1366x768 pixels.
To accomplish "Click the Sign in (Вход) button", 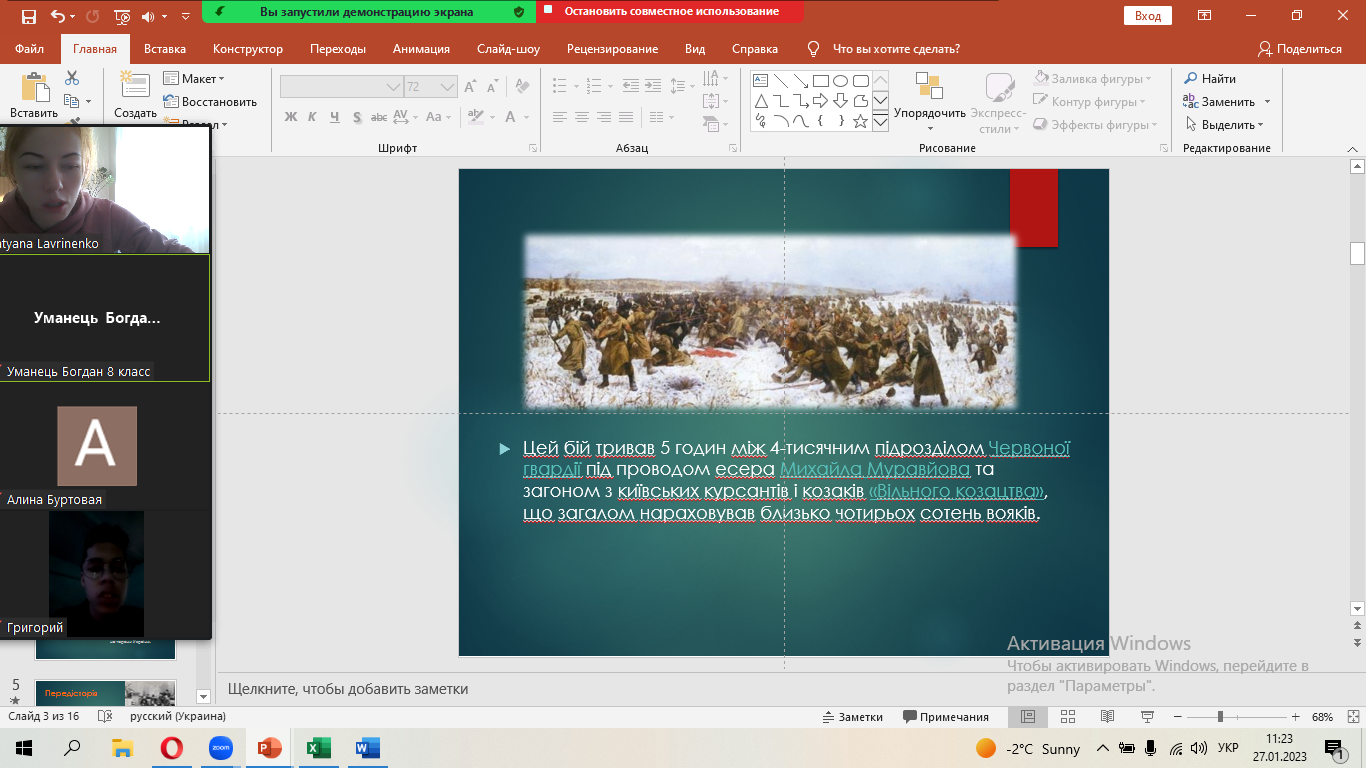I will click(1148, 16).
